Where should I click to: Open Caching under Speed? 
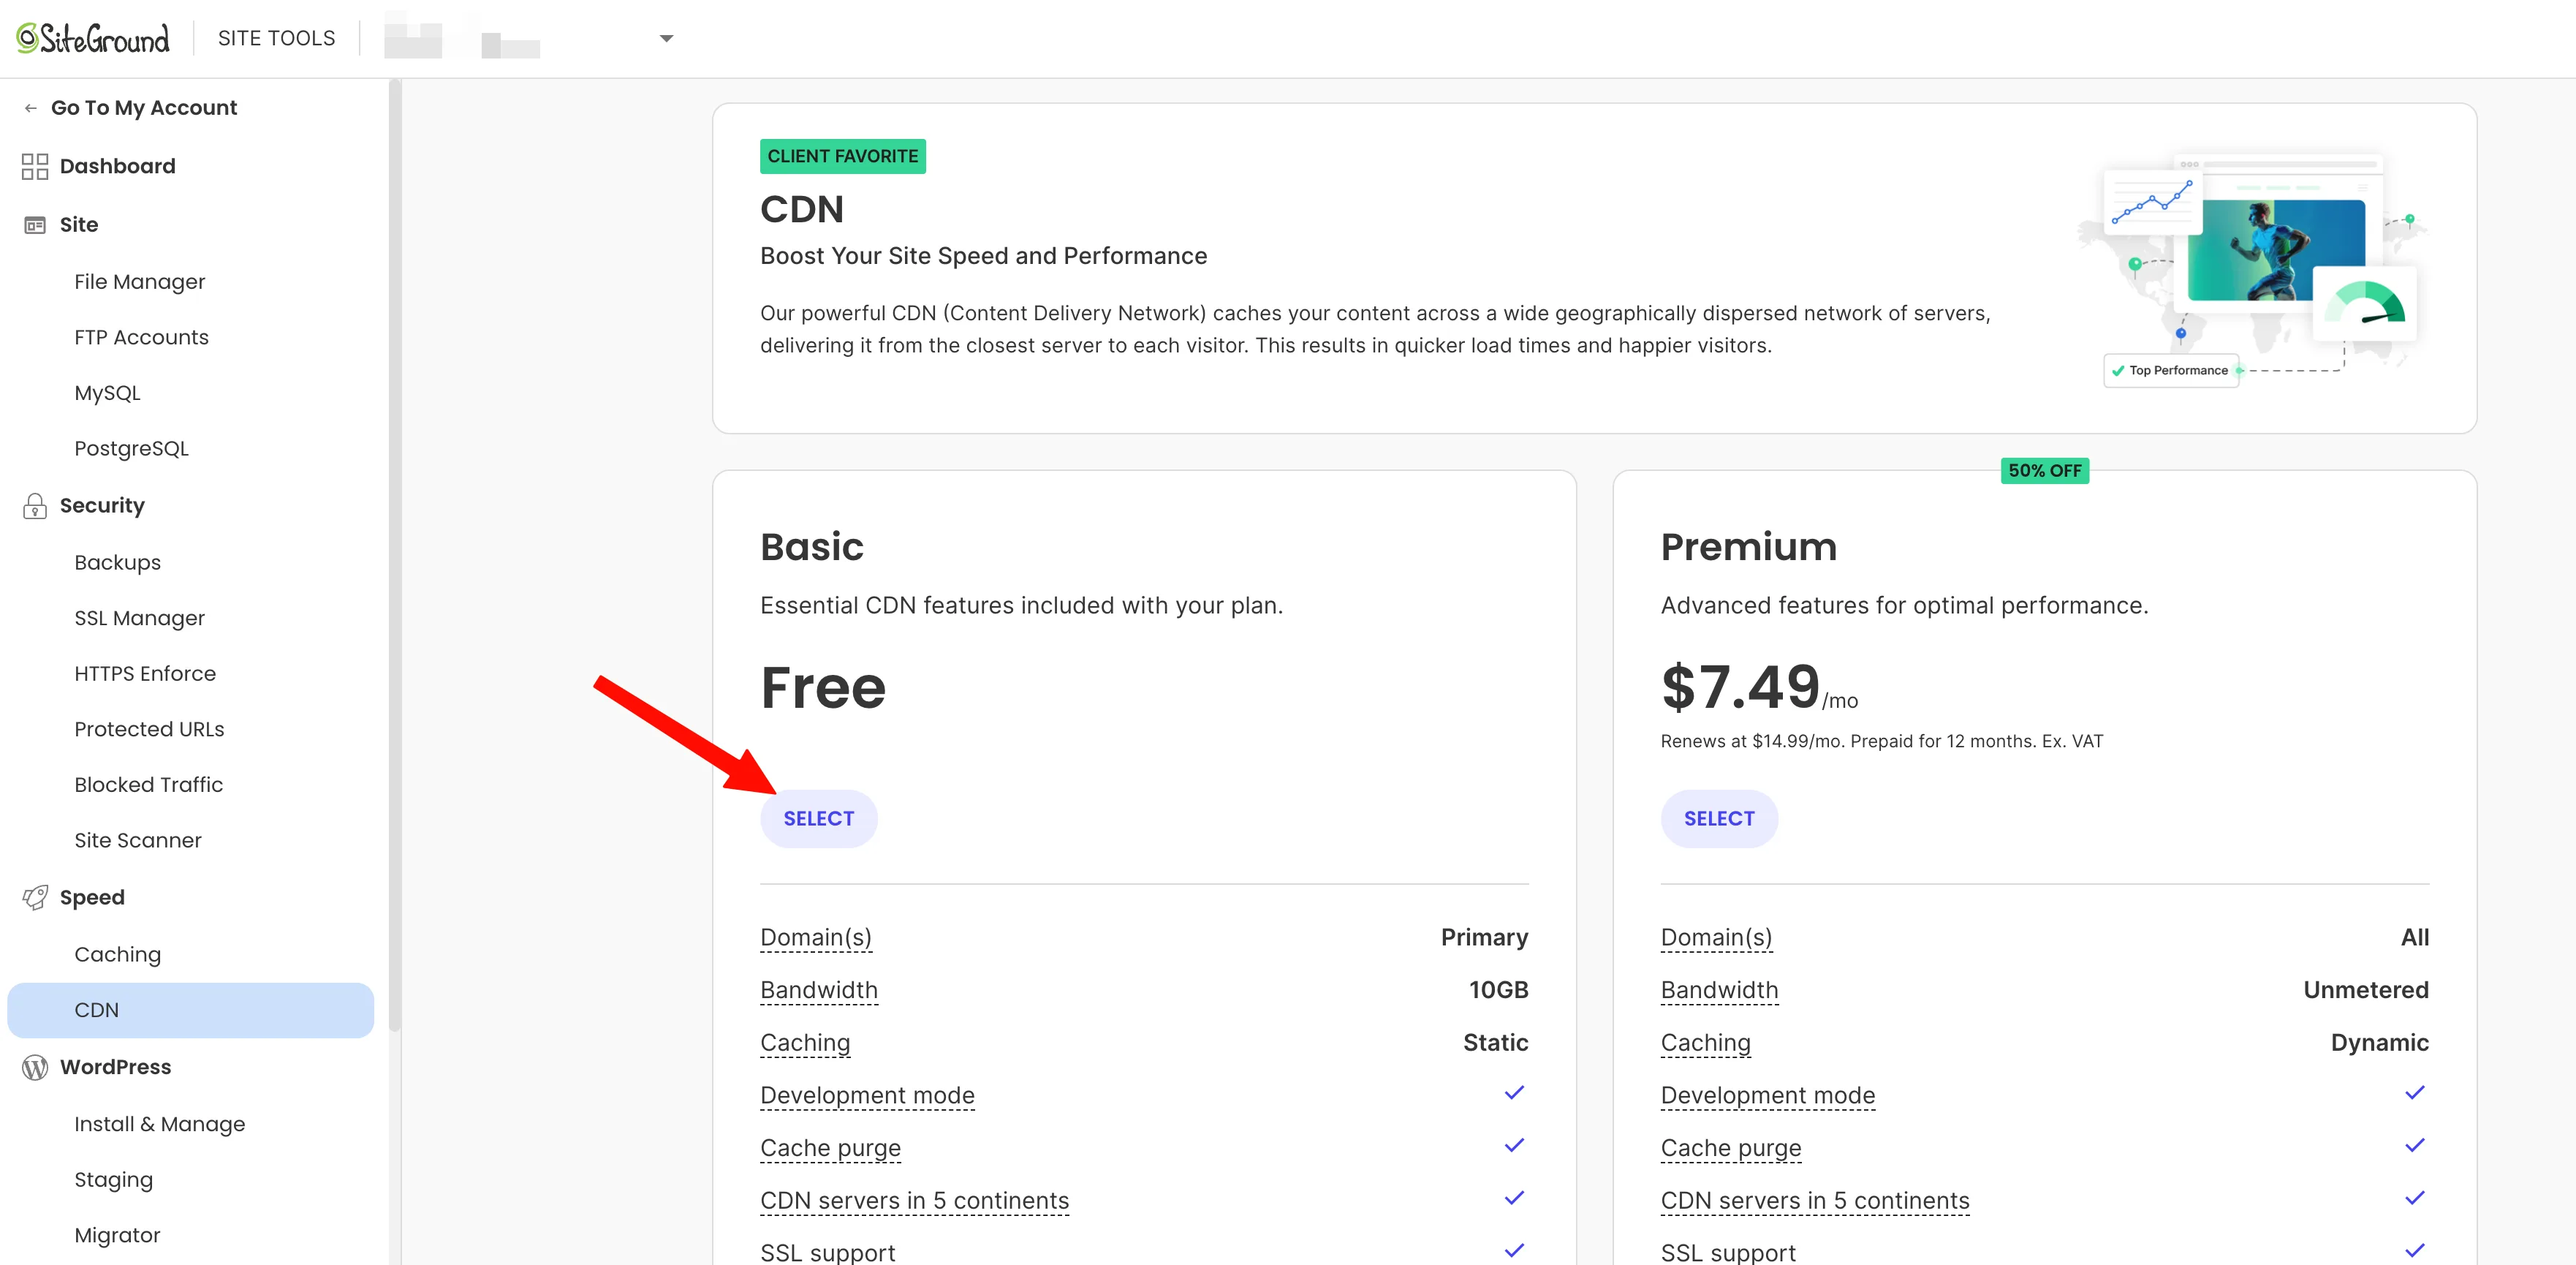pos(117,955)
